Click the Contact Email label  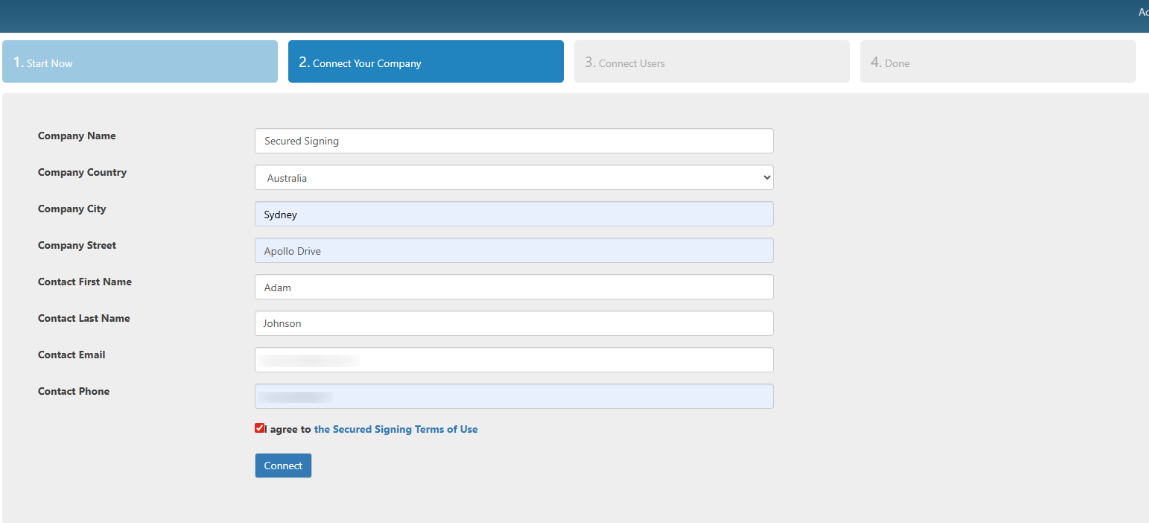[72, 355]
